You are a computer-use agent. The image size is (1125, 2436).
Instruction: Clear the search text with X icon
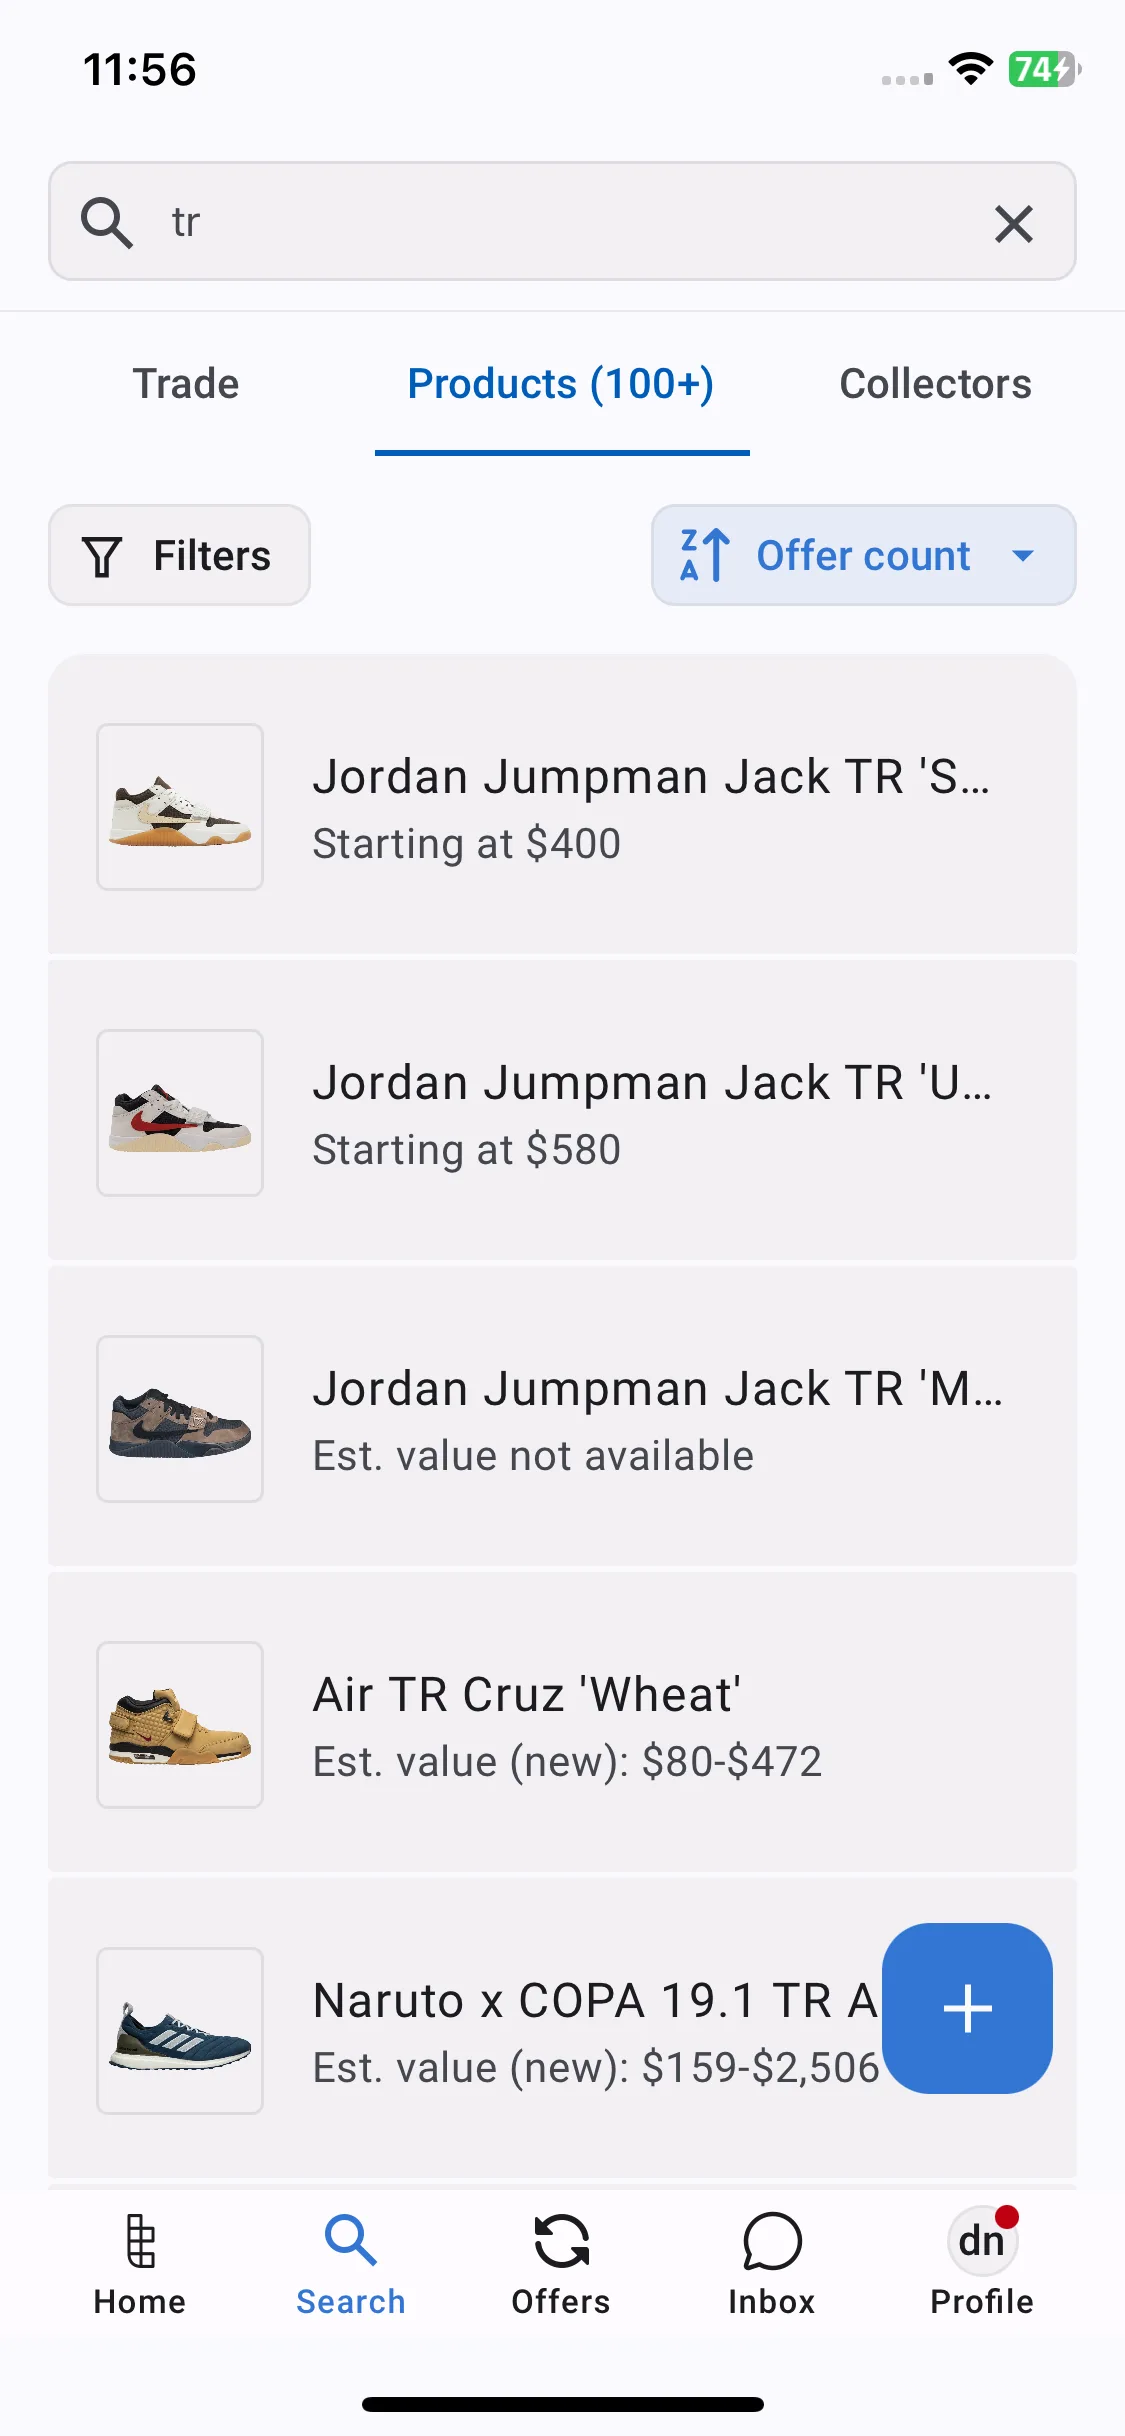(1014, 223)
